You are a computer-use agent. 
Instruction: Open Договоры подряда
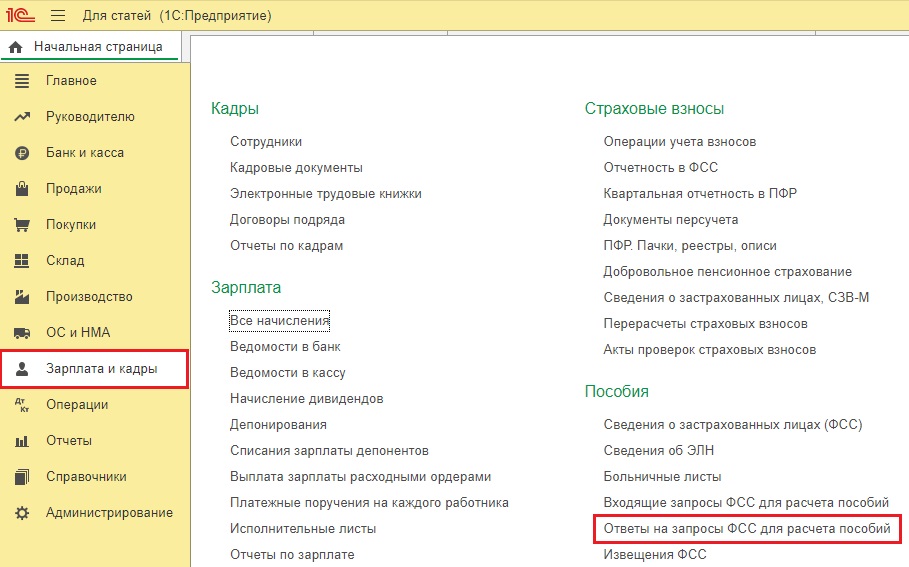[288, 220]
